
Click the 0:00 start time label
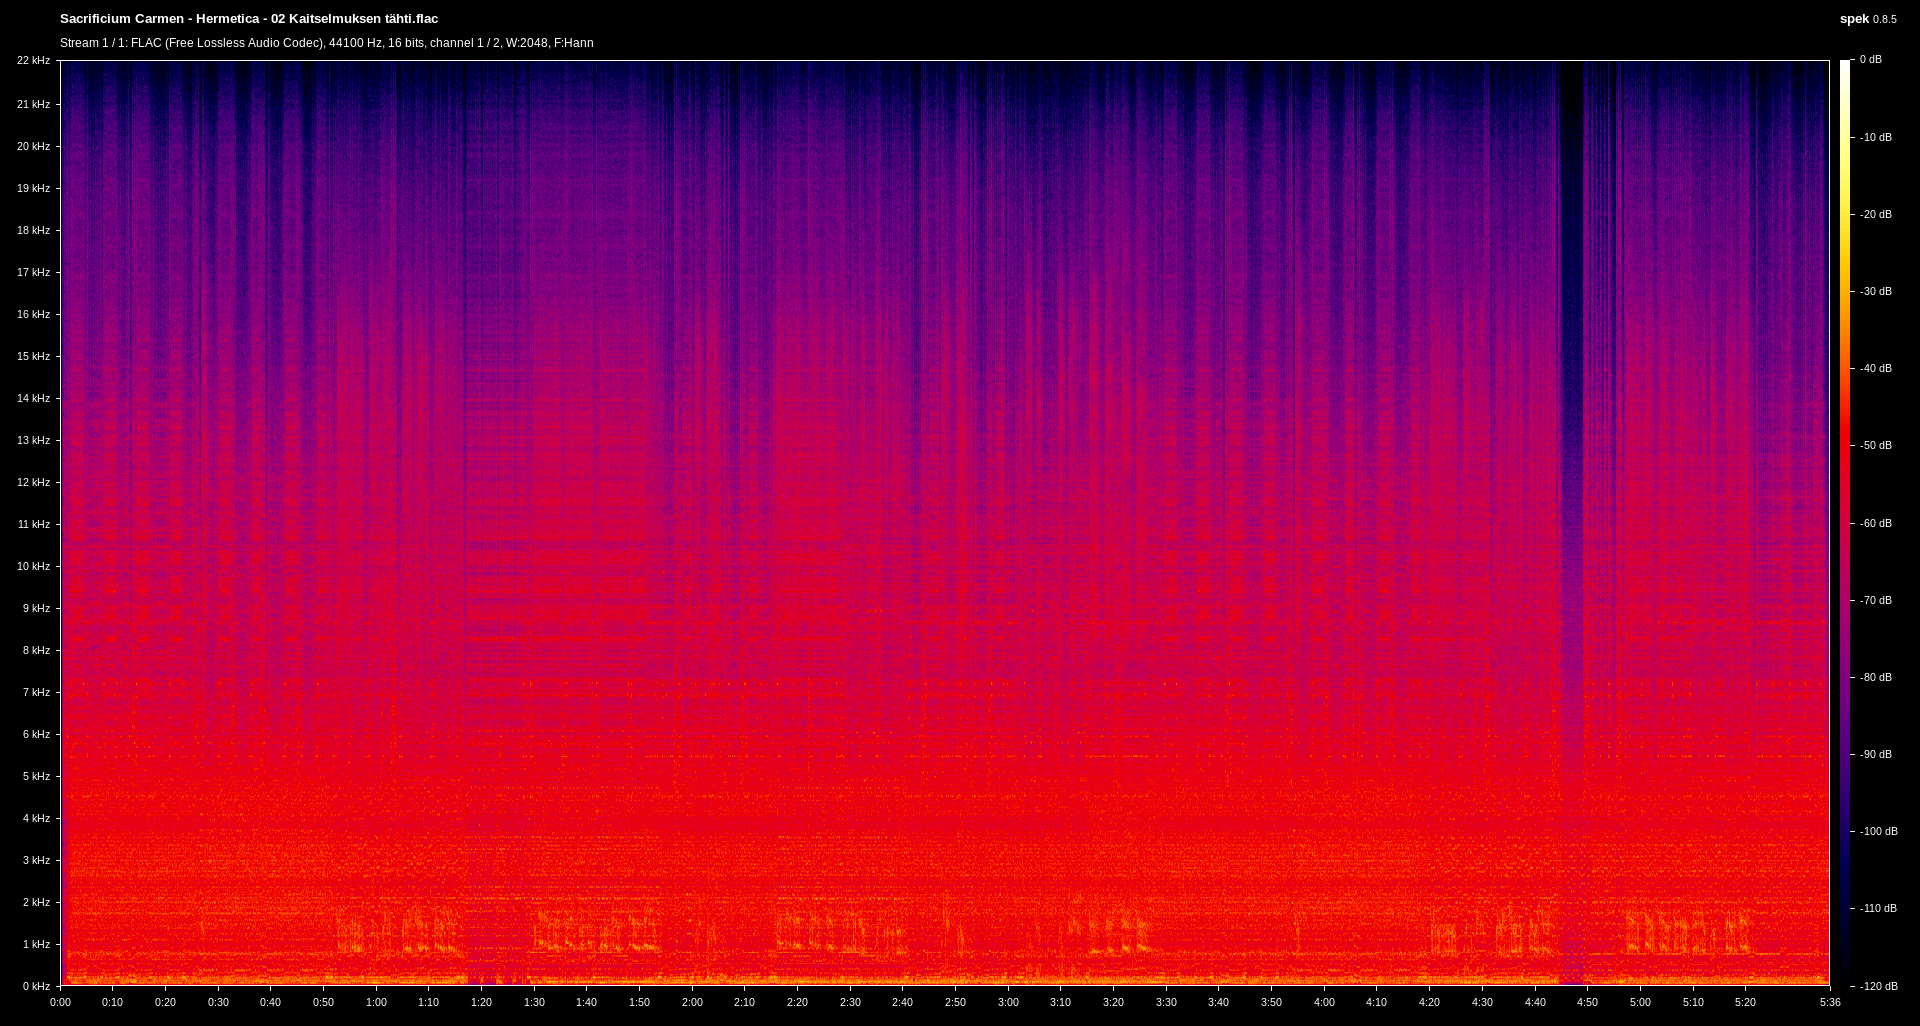[x=60, y=1002]
